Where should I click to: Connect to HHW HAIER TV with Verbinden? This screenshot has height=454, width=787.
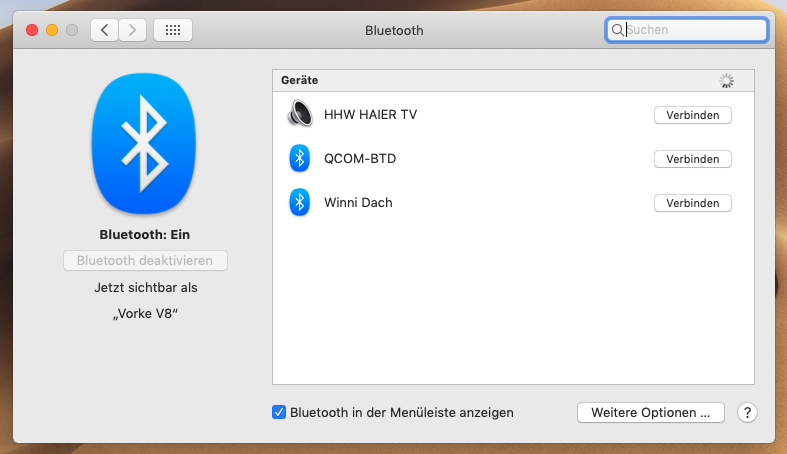coord(692,115)
